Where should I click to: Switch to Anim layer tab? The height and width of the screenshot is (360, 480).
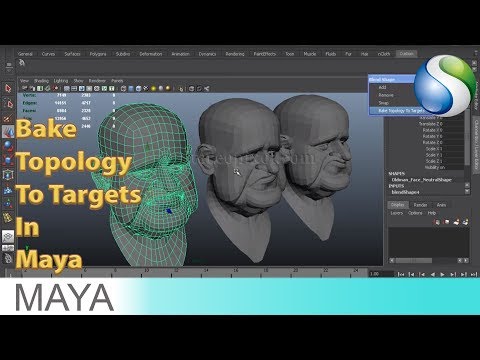pos(441,205)
